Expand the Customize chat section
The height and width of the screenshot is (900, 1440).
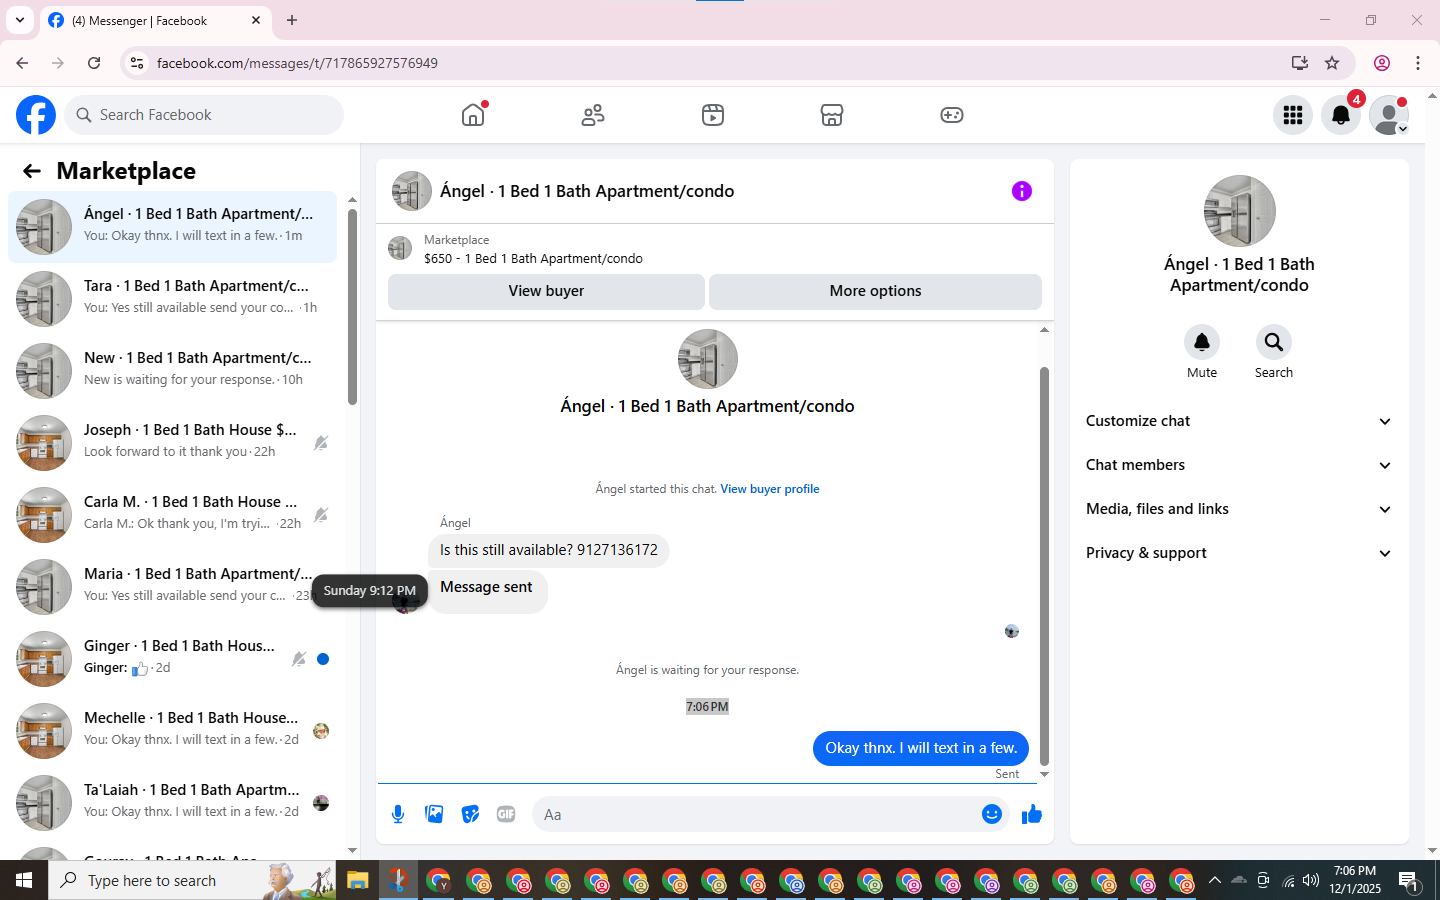1239,421
